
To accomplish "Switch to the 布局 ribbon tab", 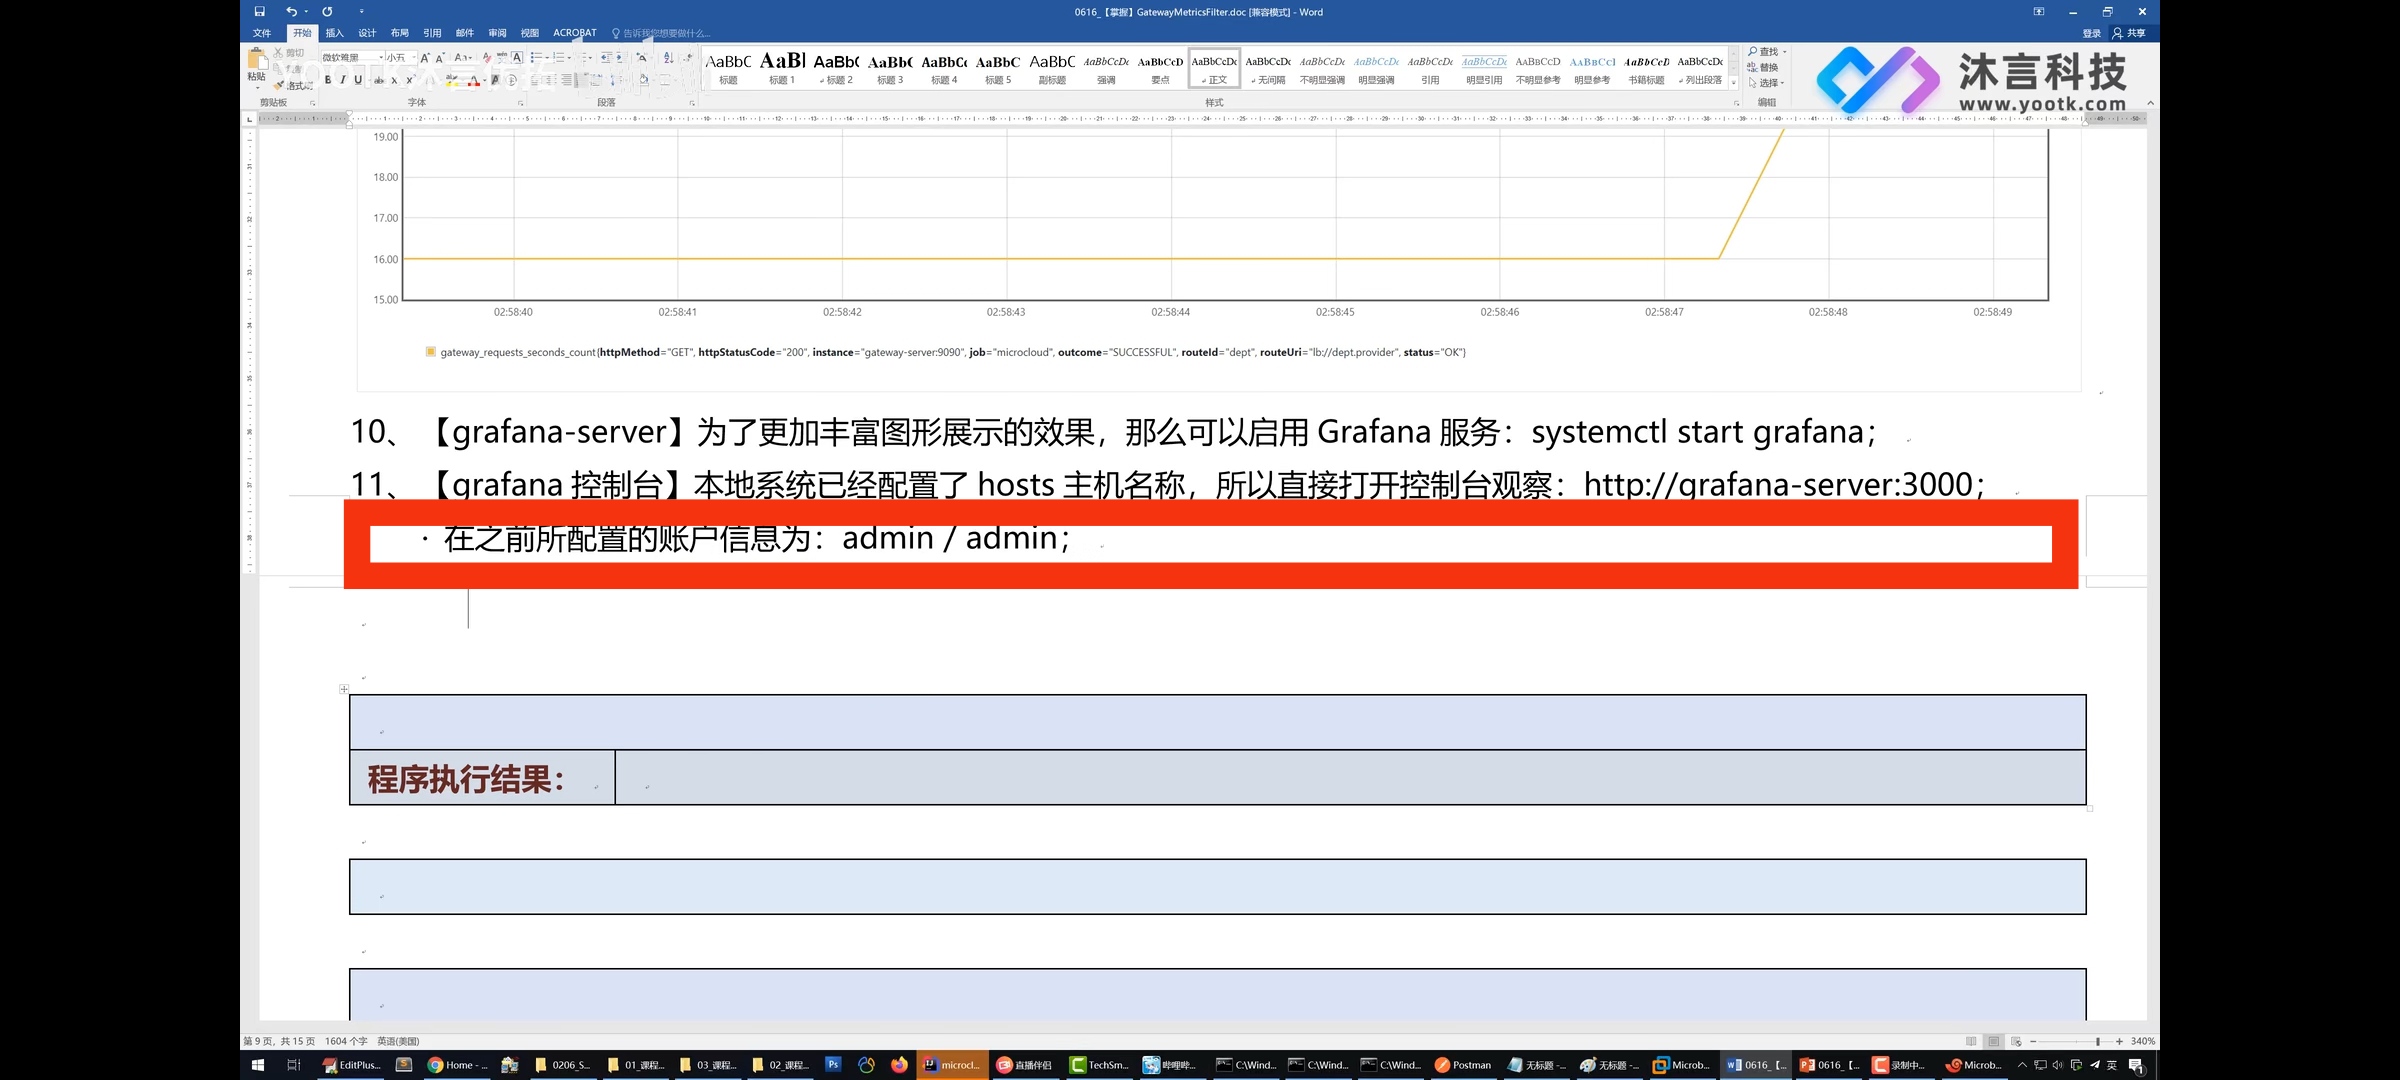I will [399, 33].
